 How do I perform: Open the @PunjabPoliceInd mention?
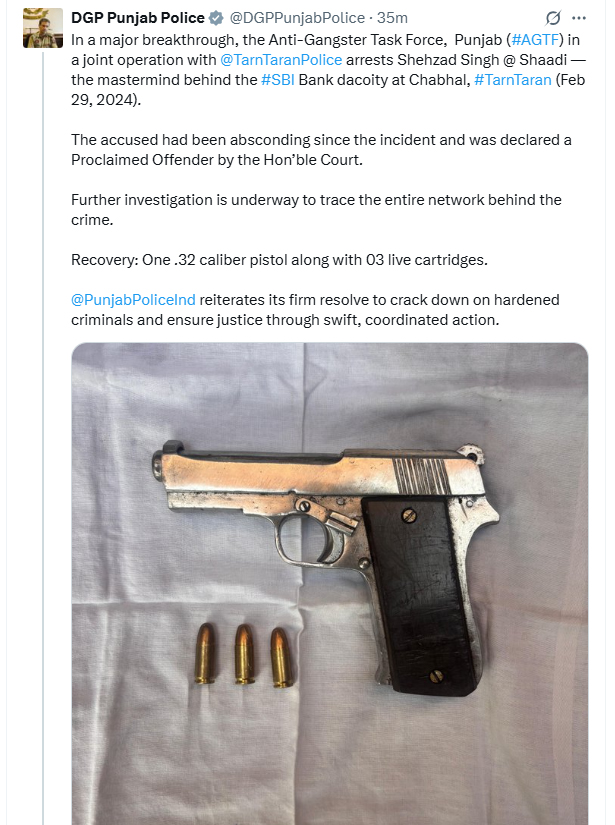[x=134, y=300]
